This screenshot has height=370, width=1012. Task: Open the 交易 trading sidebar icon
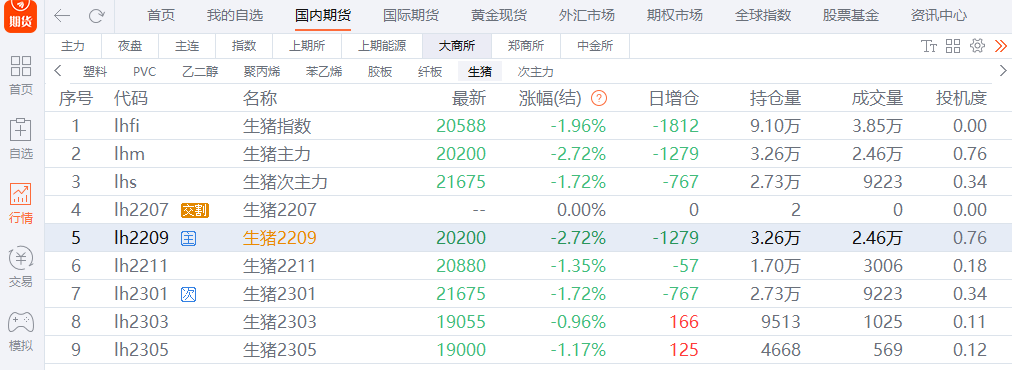click(21, 267)
